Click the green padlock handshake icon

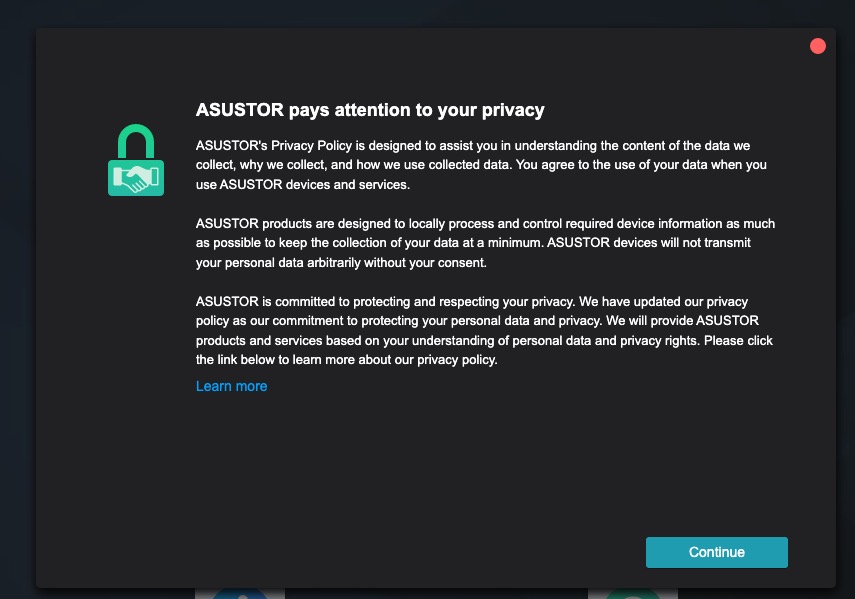[x=136, y=160]
